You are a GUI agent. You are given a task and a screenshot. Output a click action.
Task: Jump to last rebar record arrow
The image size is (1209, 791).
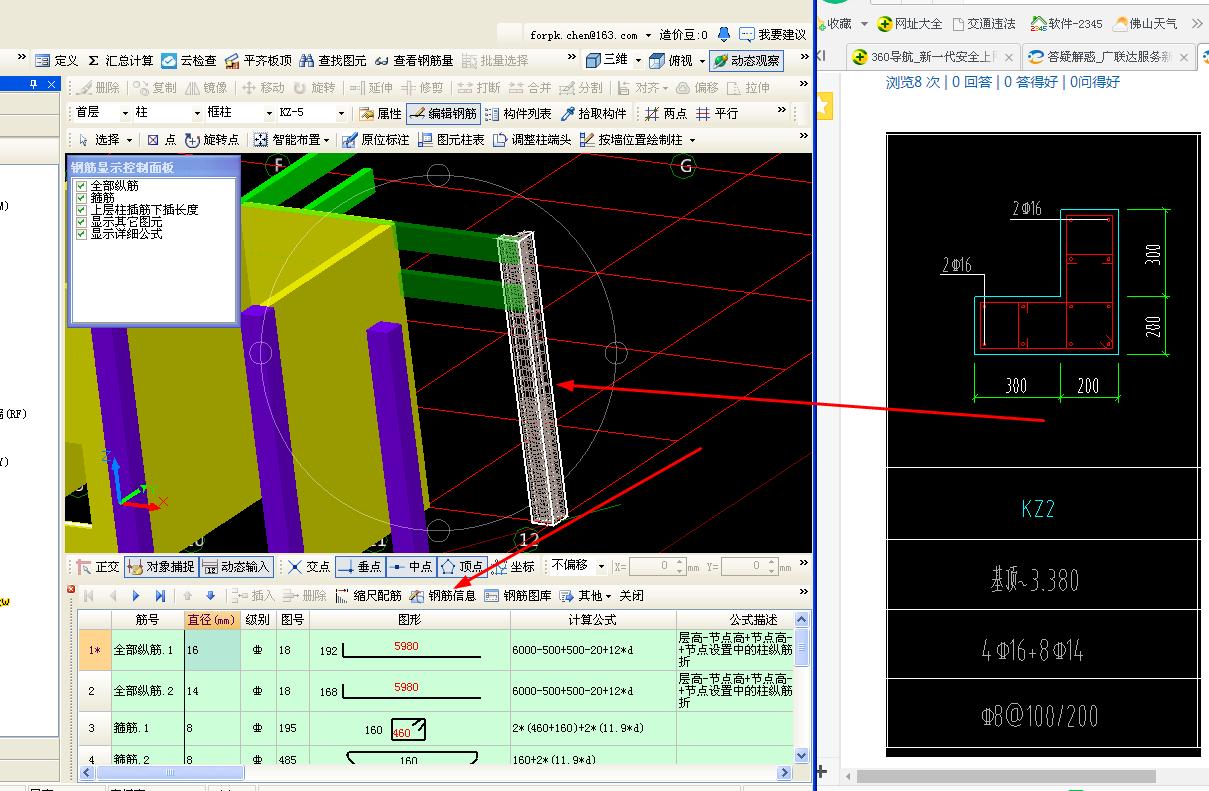(161, 596)
